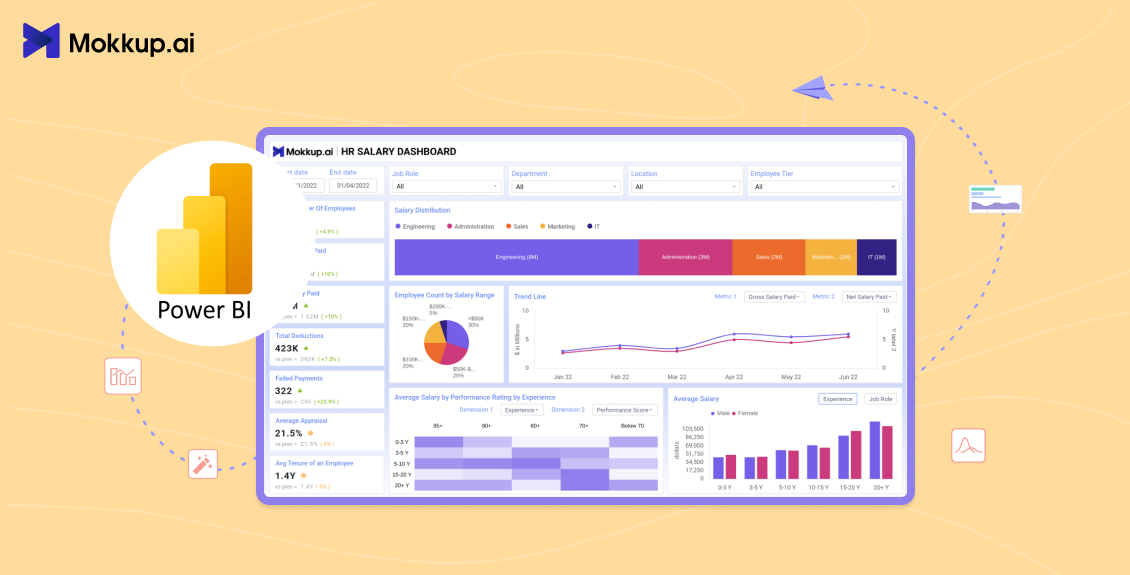Open the Employee Tier filter dropdown
The width and height of the screenshot is (1130, 575).
[x=824, y=186]
